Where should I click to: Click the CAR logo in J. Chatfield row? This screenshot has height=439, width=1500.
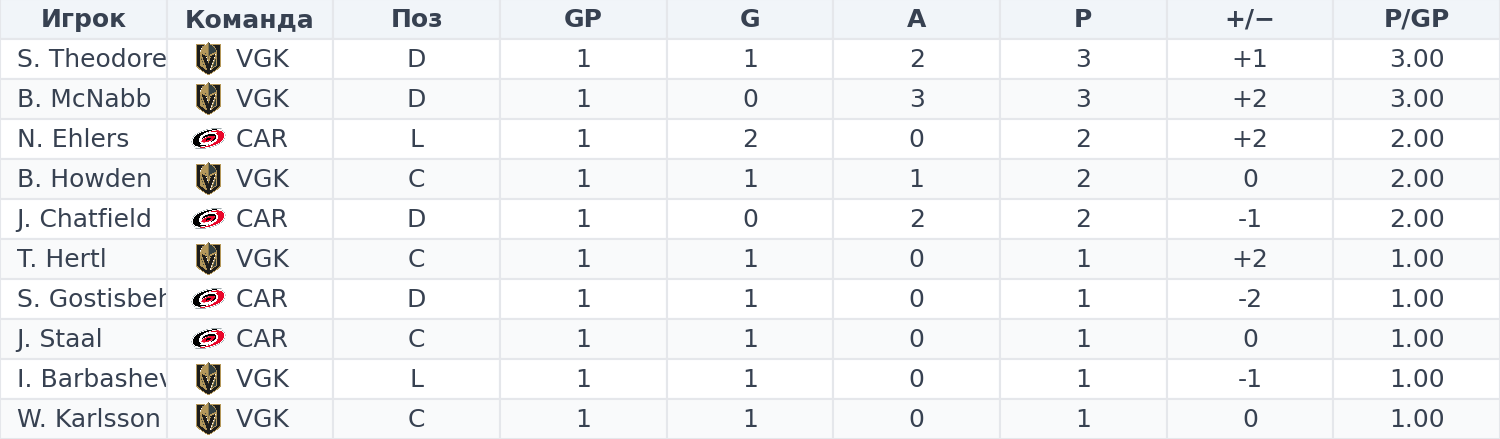coord(208,219)
